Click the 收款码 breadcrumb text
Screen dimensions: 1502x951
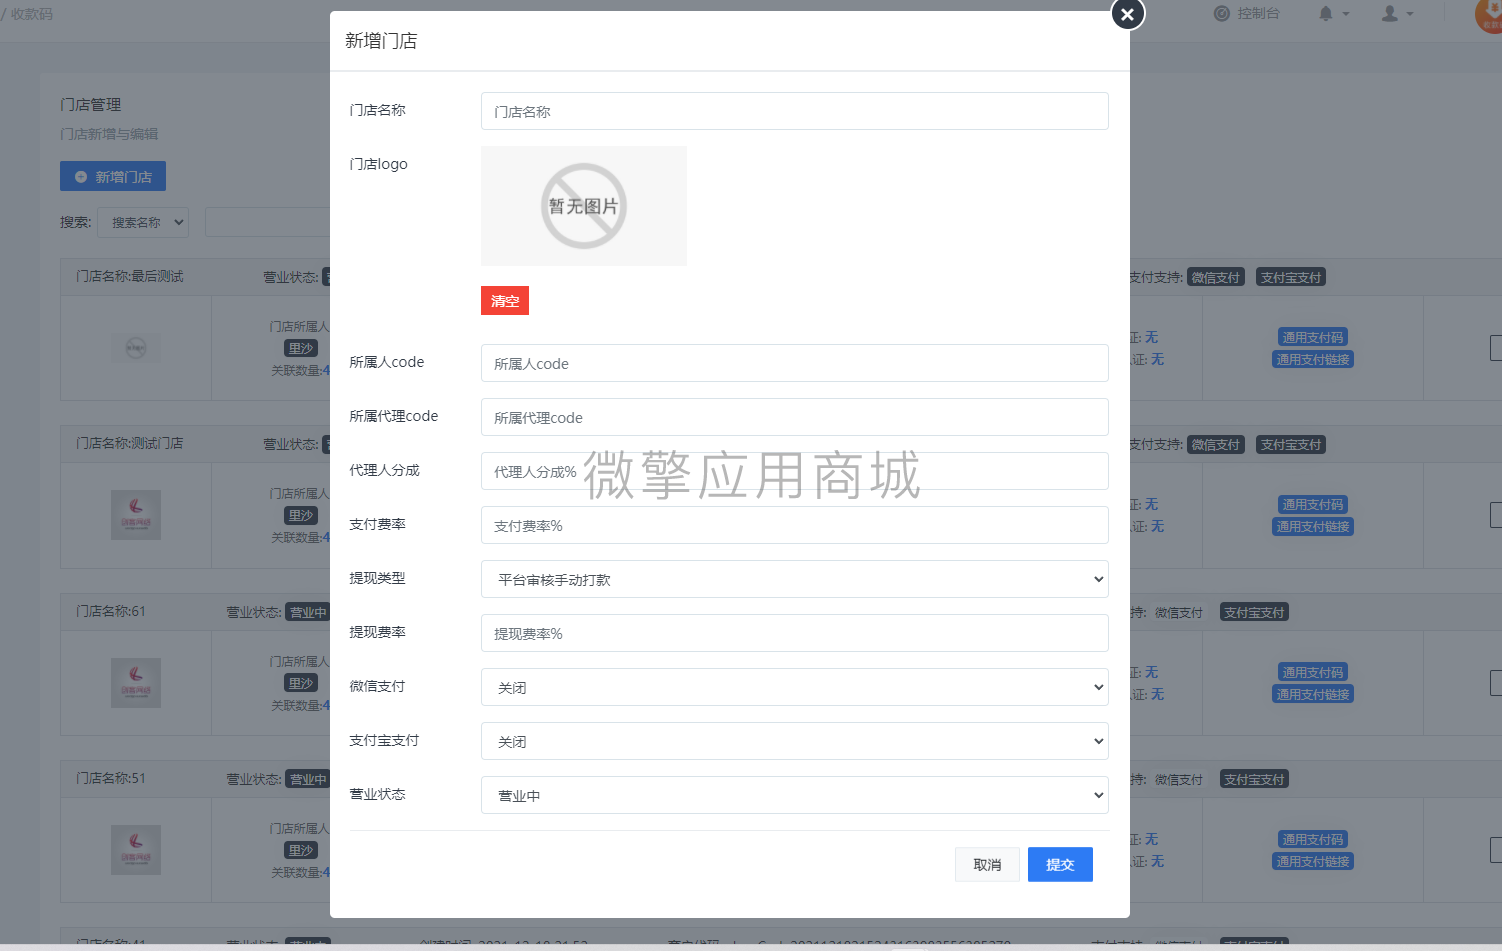coord(32,14)
